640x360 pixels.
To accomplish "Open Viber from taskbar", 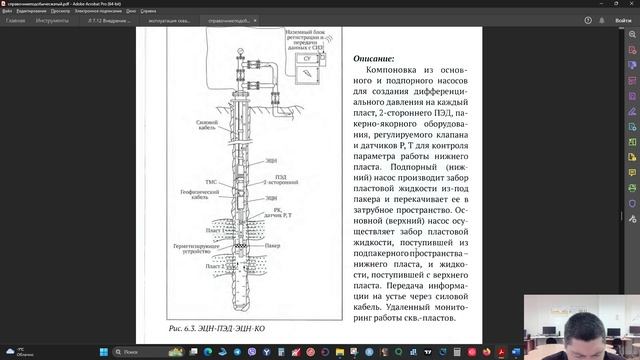I will click(252, 352).
